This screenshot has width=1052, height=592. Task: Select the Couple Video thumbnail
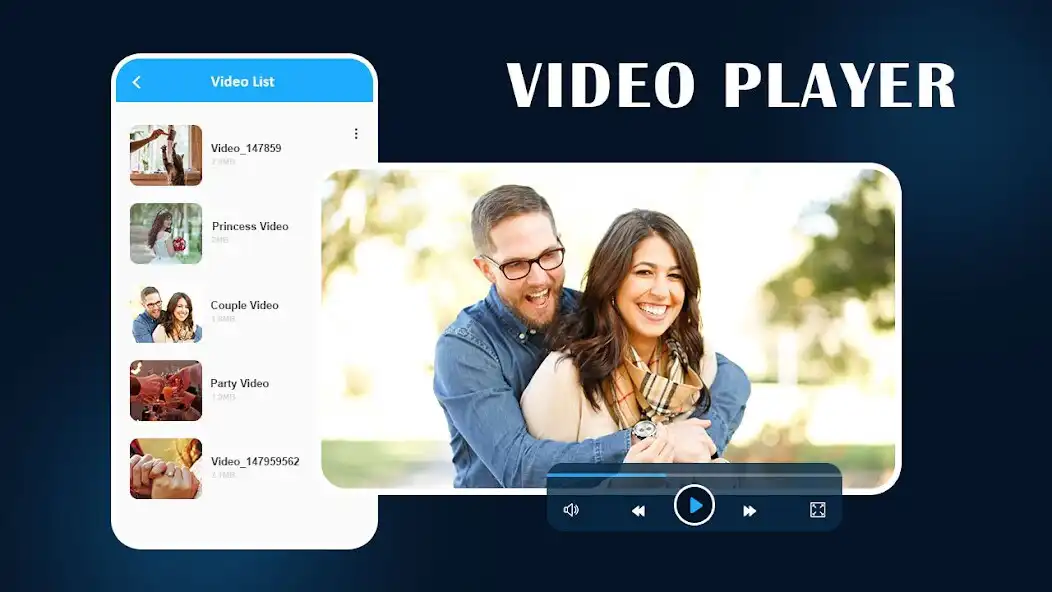click(165, 312)
